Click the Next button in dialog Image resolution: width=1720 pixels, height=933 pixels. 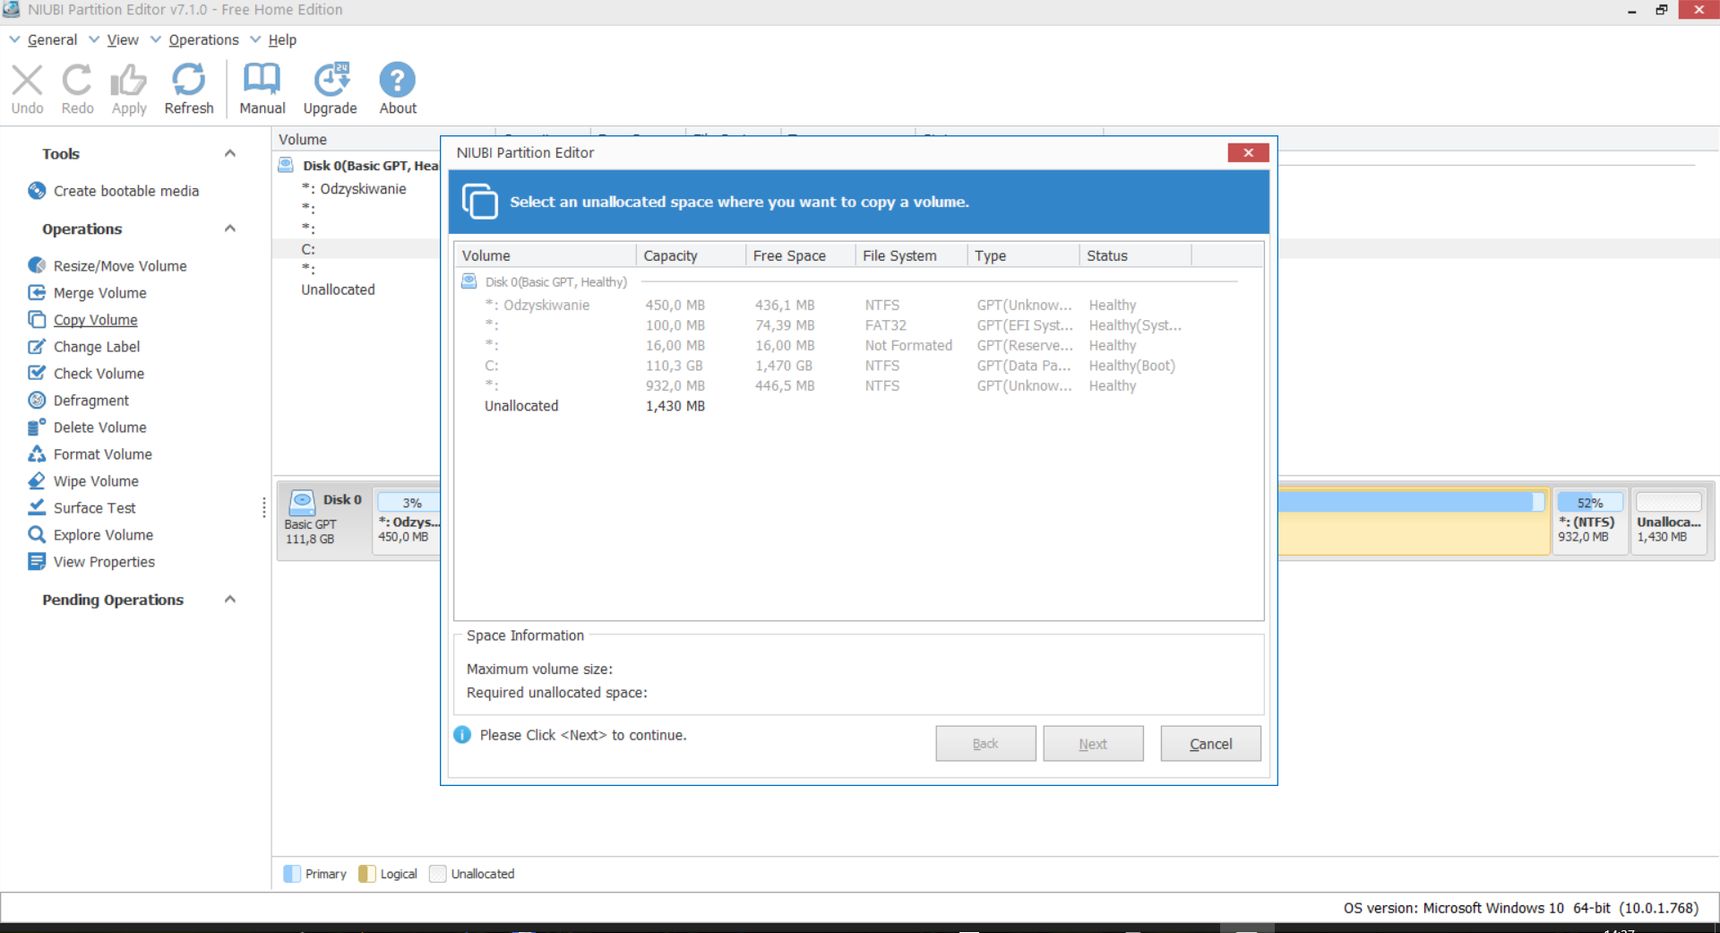[x=1093, y=744]
